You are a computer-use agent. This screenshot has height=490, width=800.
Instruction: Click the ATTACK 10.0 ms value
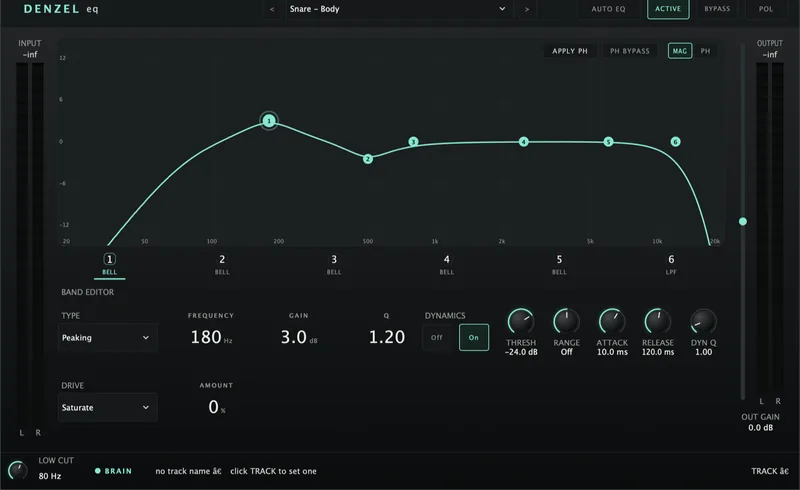coord(612,352)
